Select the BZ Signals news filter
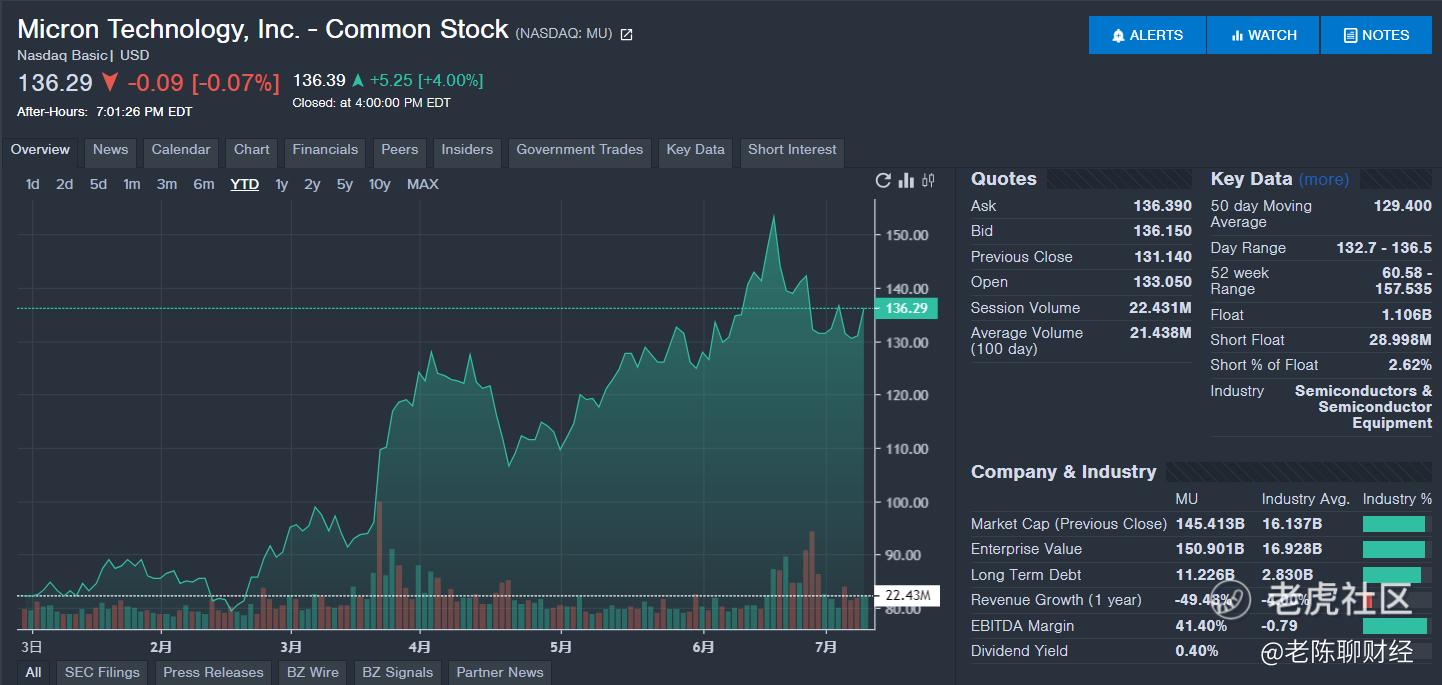 coord(397,672)
